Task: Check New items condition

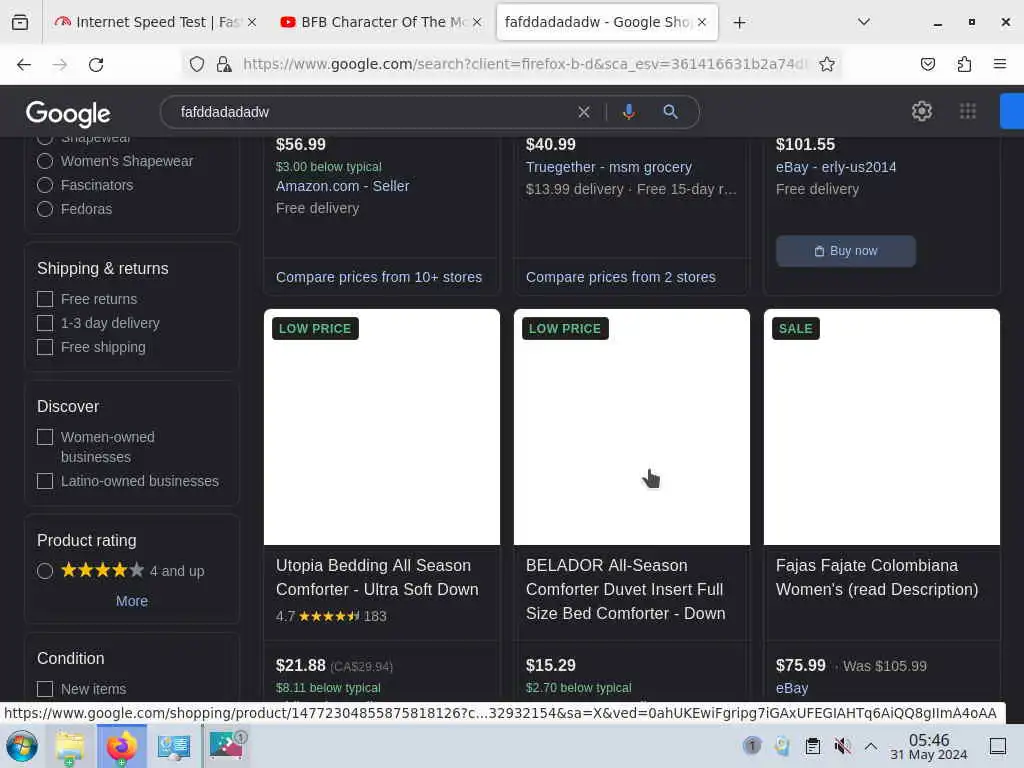Action: point(45,689)
